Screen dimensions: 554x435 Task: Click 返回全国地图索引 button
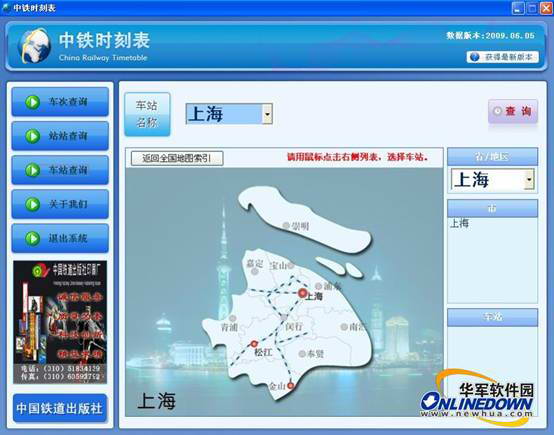tap(177, 158)
